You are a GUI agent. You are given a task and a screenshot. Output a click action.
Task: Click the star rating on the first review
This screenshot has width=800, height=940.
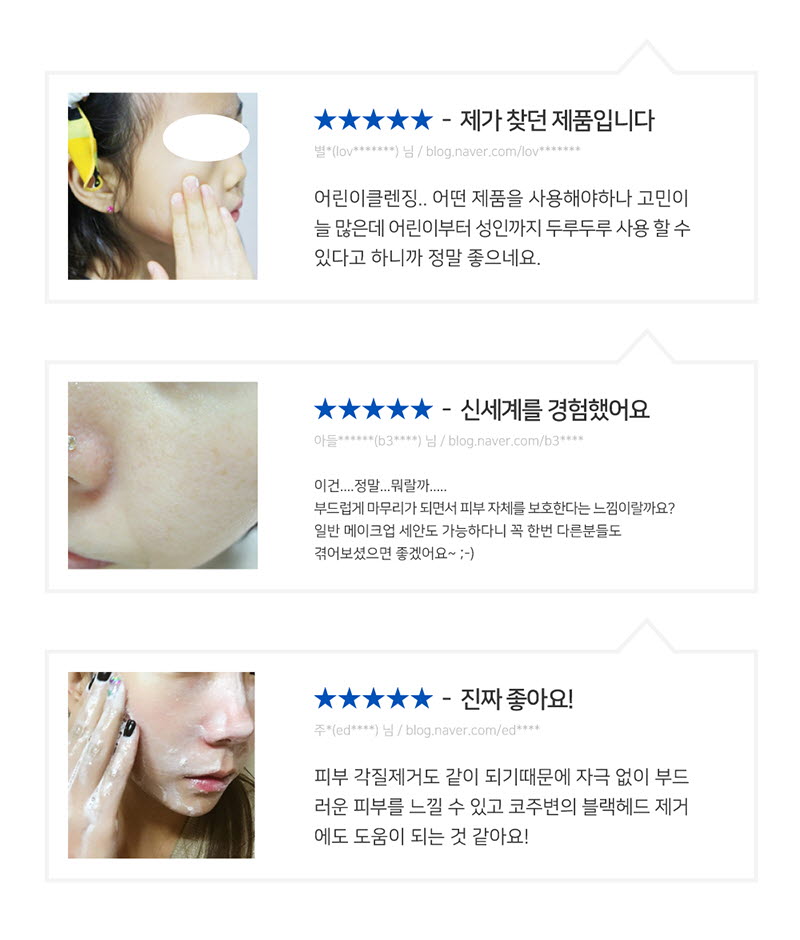point(373,120)
